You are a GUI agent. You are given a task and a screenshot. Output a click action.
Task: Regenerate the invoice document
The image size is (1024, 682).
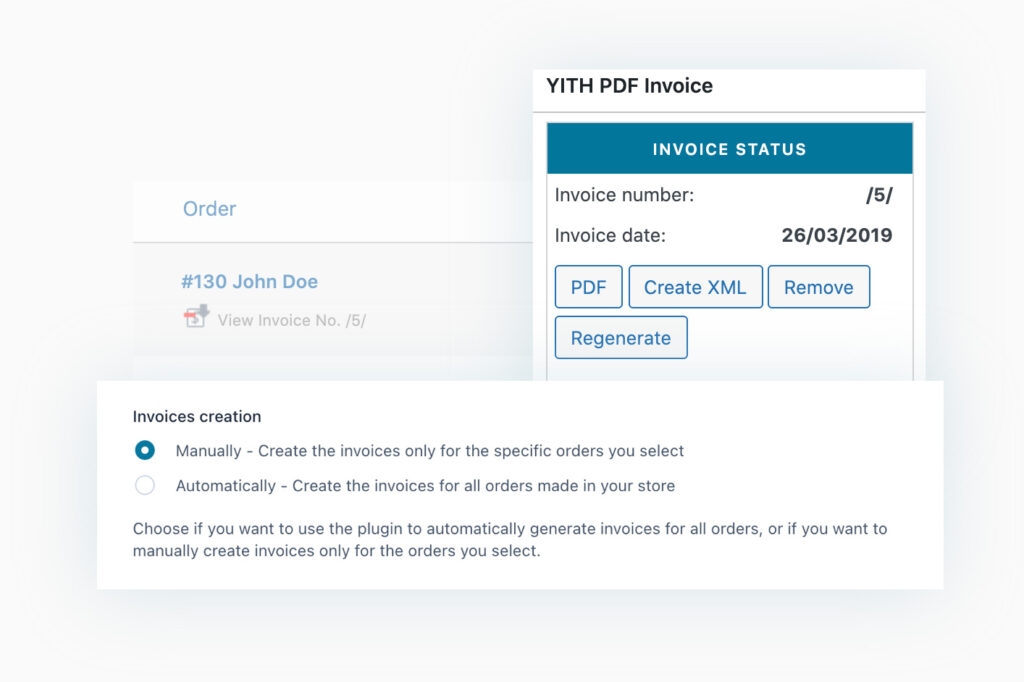(x=621, y=337)
